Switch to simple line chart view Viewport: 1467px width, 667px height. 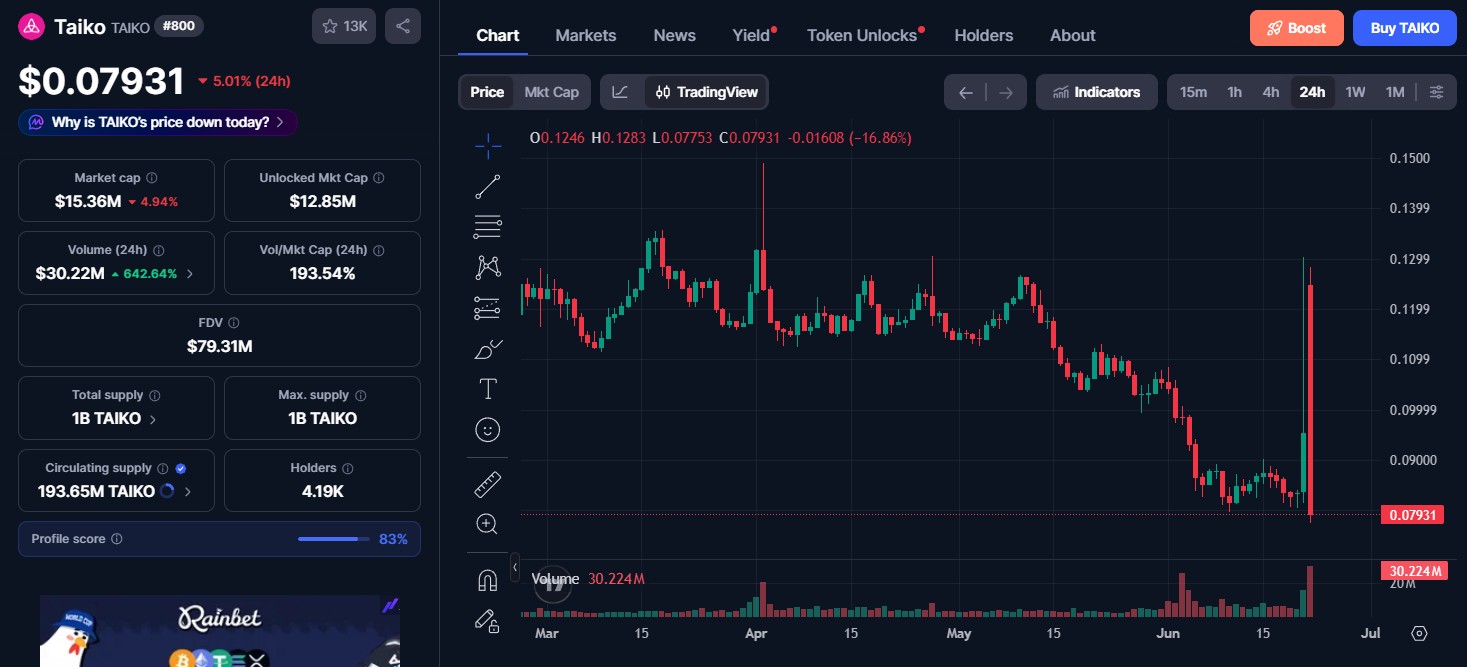point(621,92)
